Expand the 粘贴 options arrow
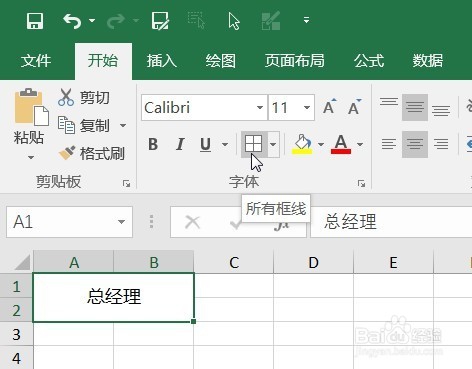Image resolution: width=472 pixels, height=369 pixels. (x=31, y=157)
